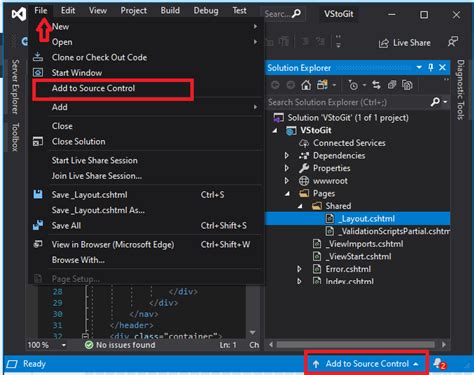The image size is (474, 375).
Task: Click the Search box in title bar
Action: pos(282,14)
